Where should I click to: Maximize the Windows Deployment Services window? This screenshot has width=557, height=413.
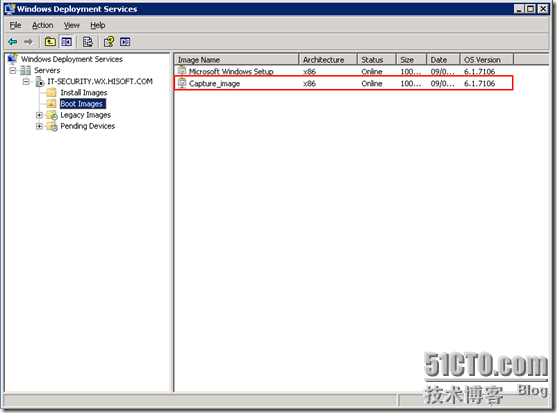pos(530,9)
